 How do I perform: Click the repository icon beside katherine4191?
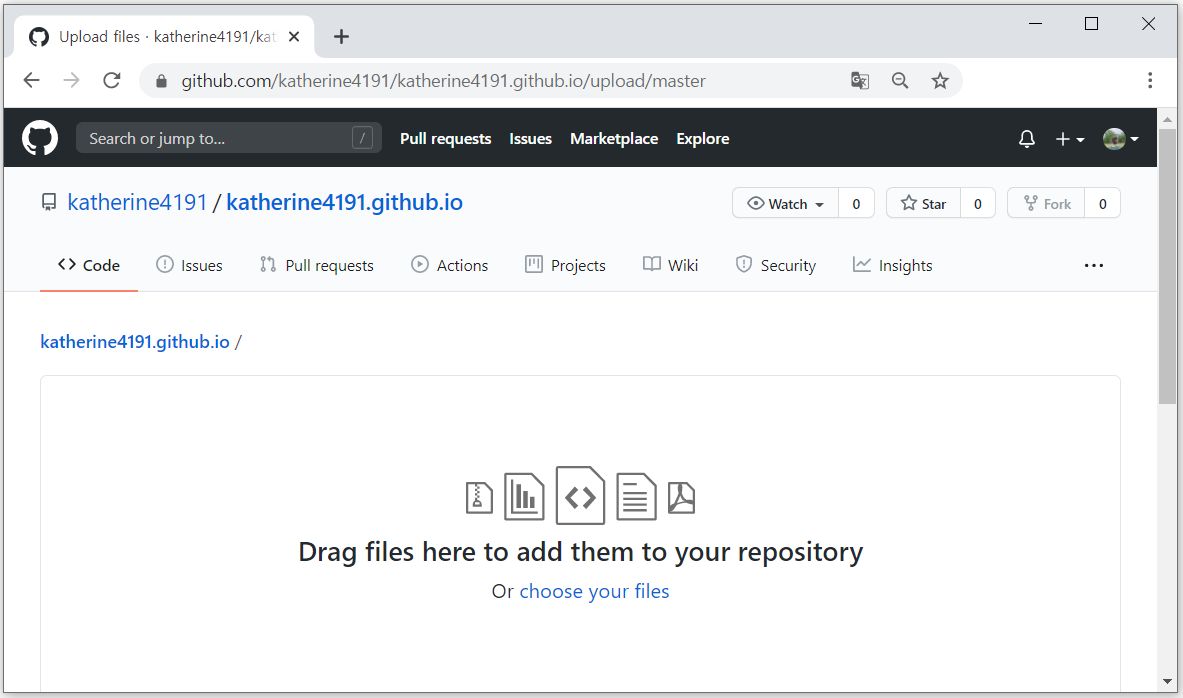pos(49,202)
